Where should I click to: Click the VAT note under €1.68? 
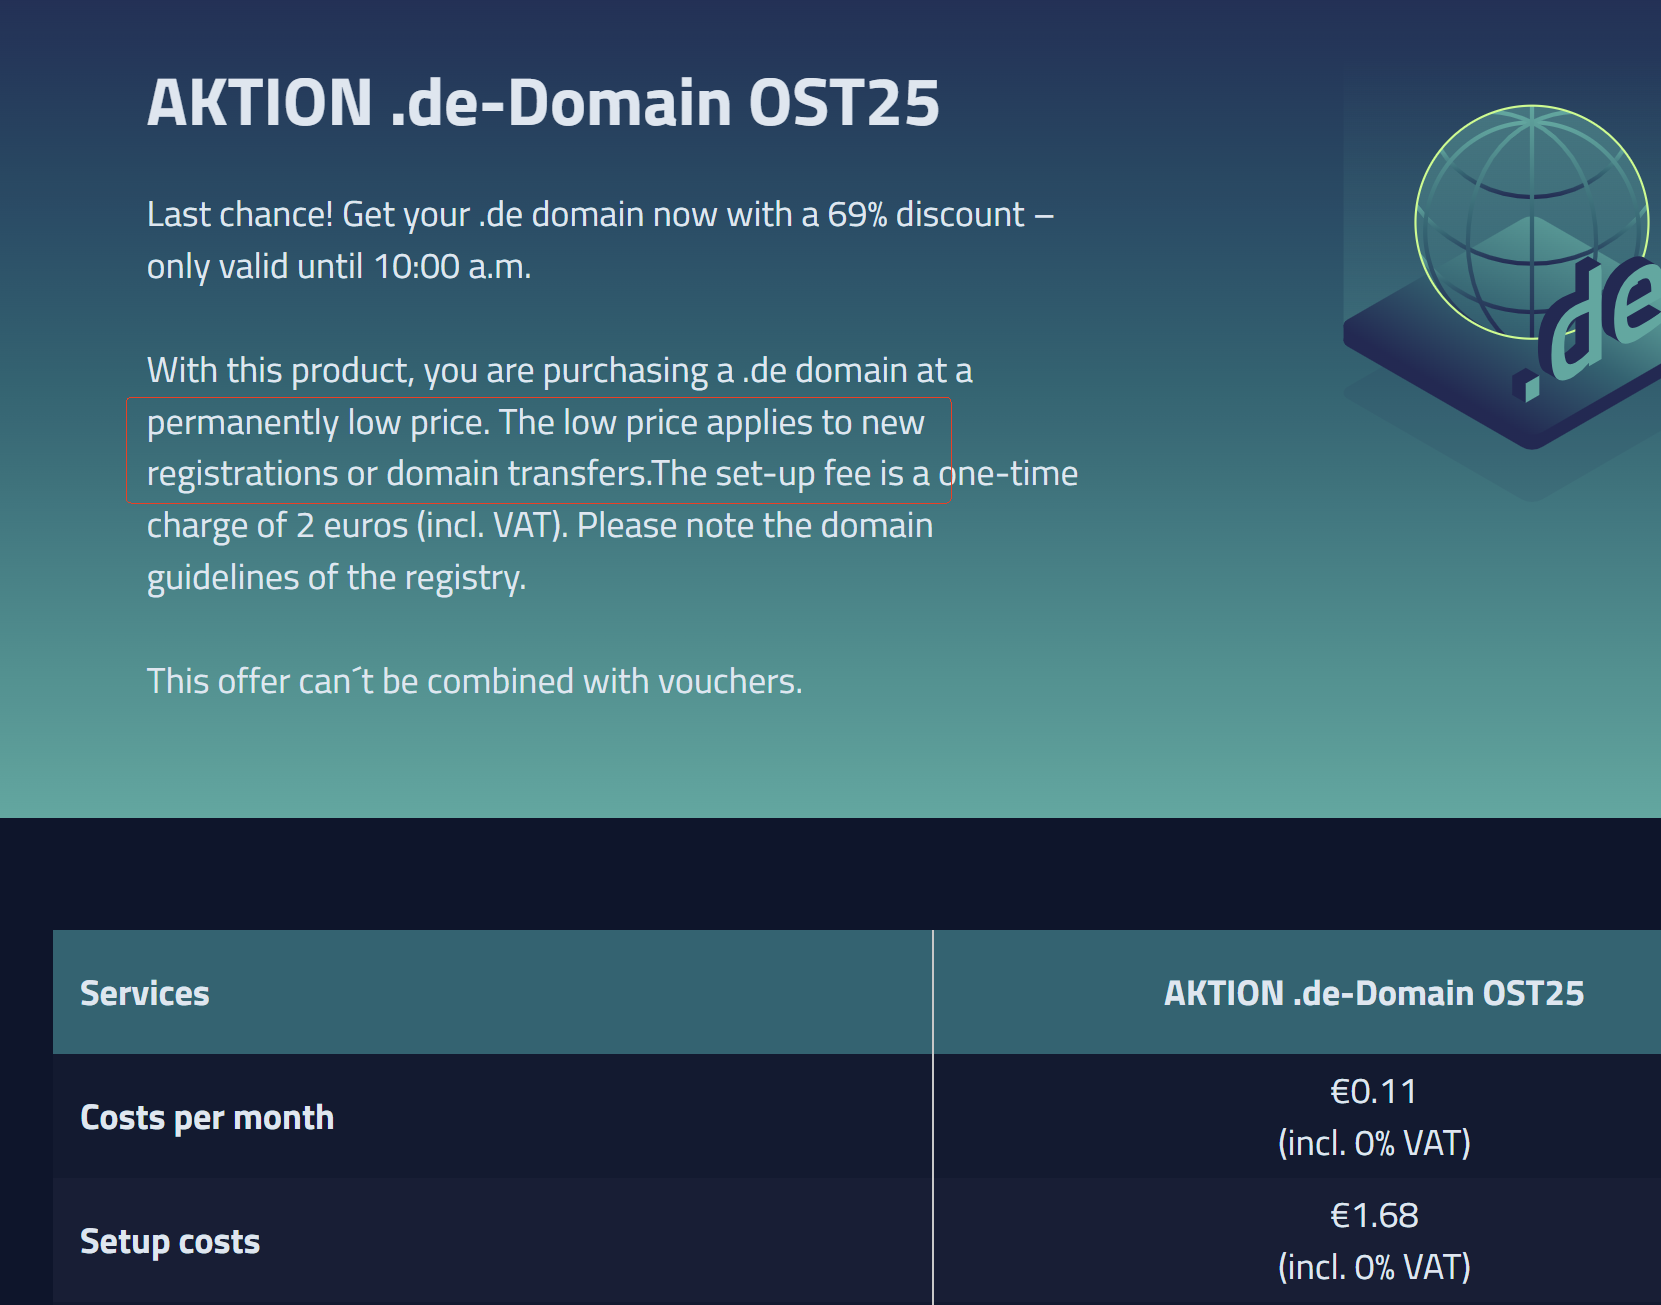click(1374, 1267)
